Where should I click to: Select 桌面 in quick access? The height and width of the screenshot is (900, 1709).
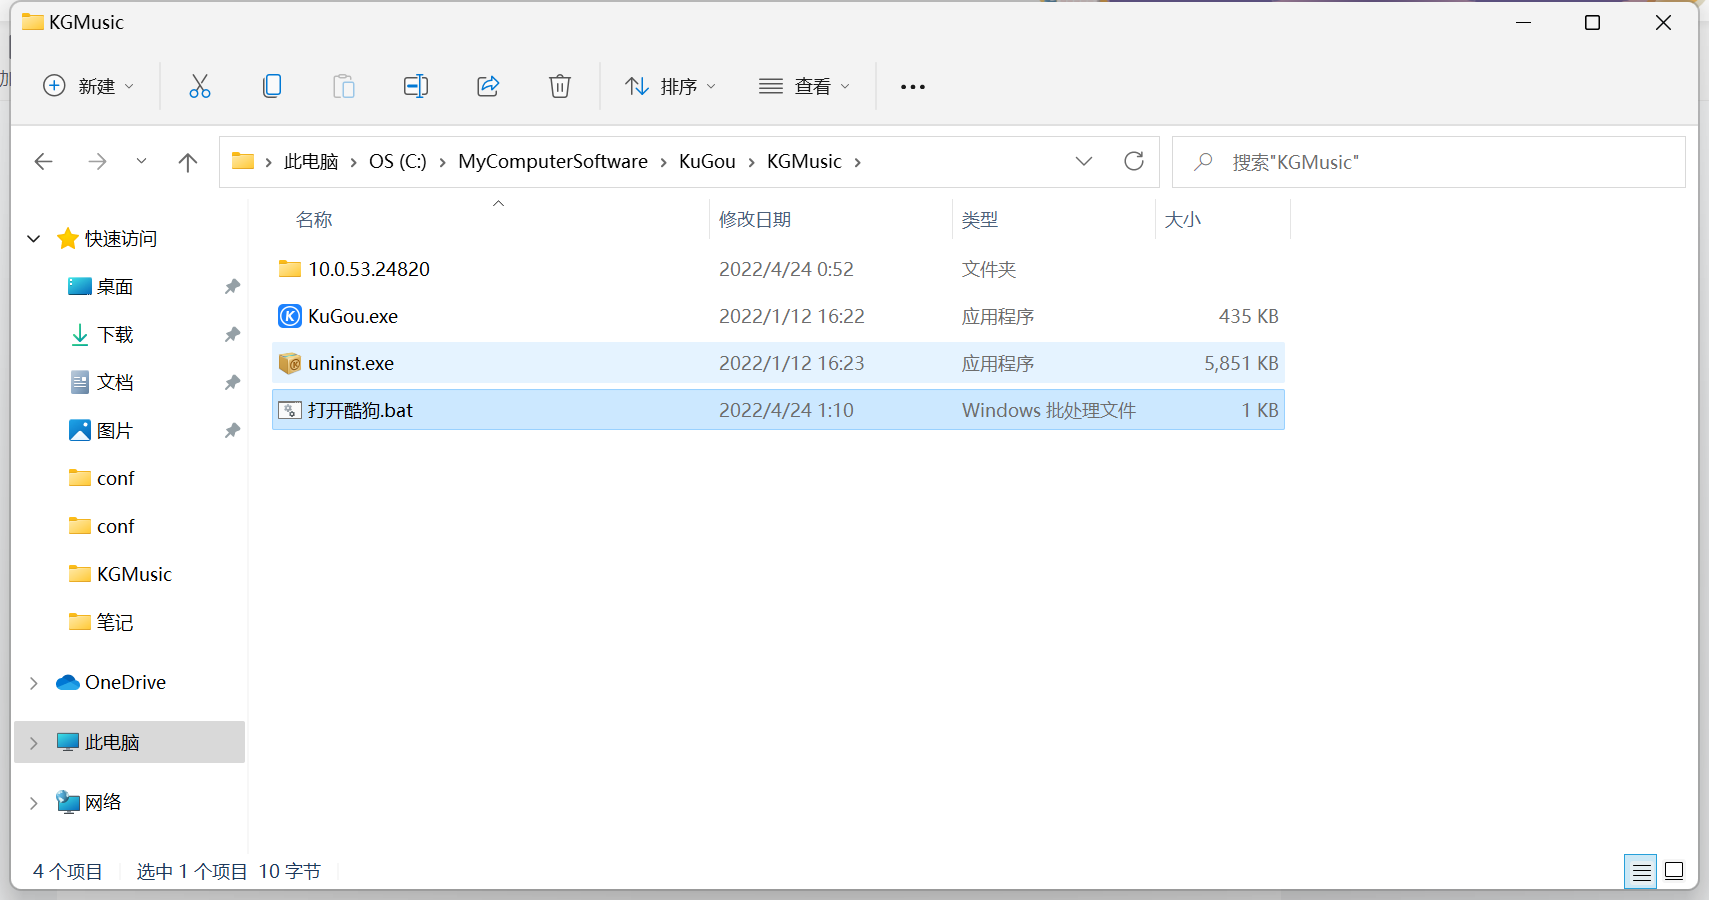[x=115, y=287]
